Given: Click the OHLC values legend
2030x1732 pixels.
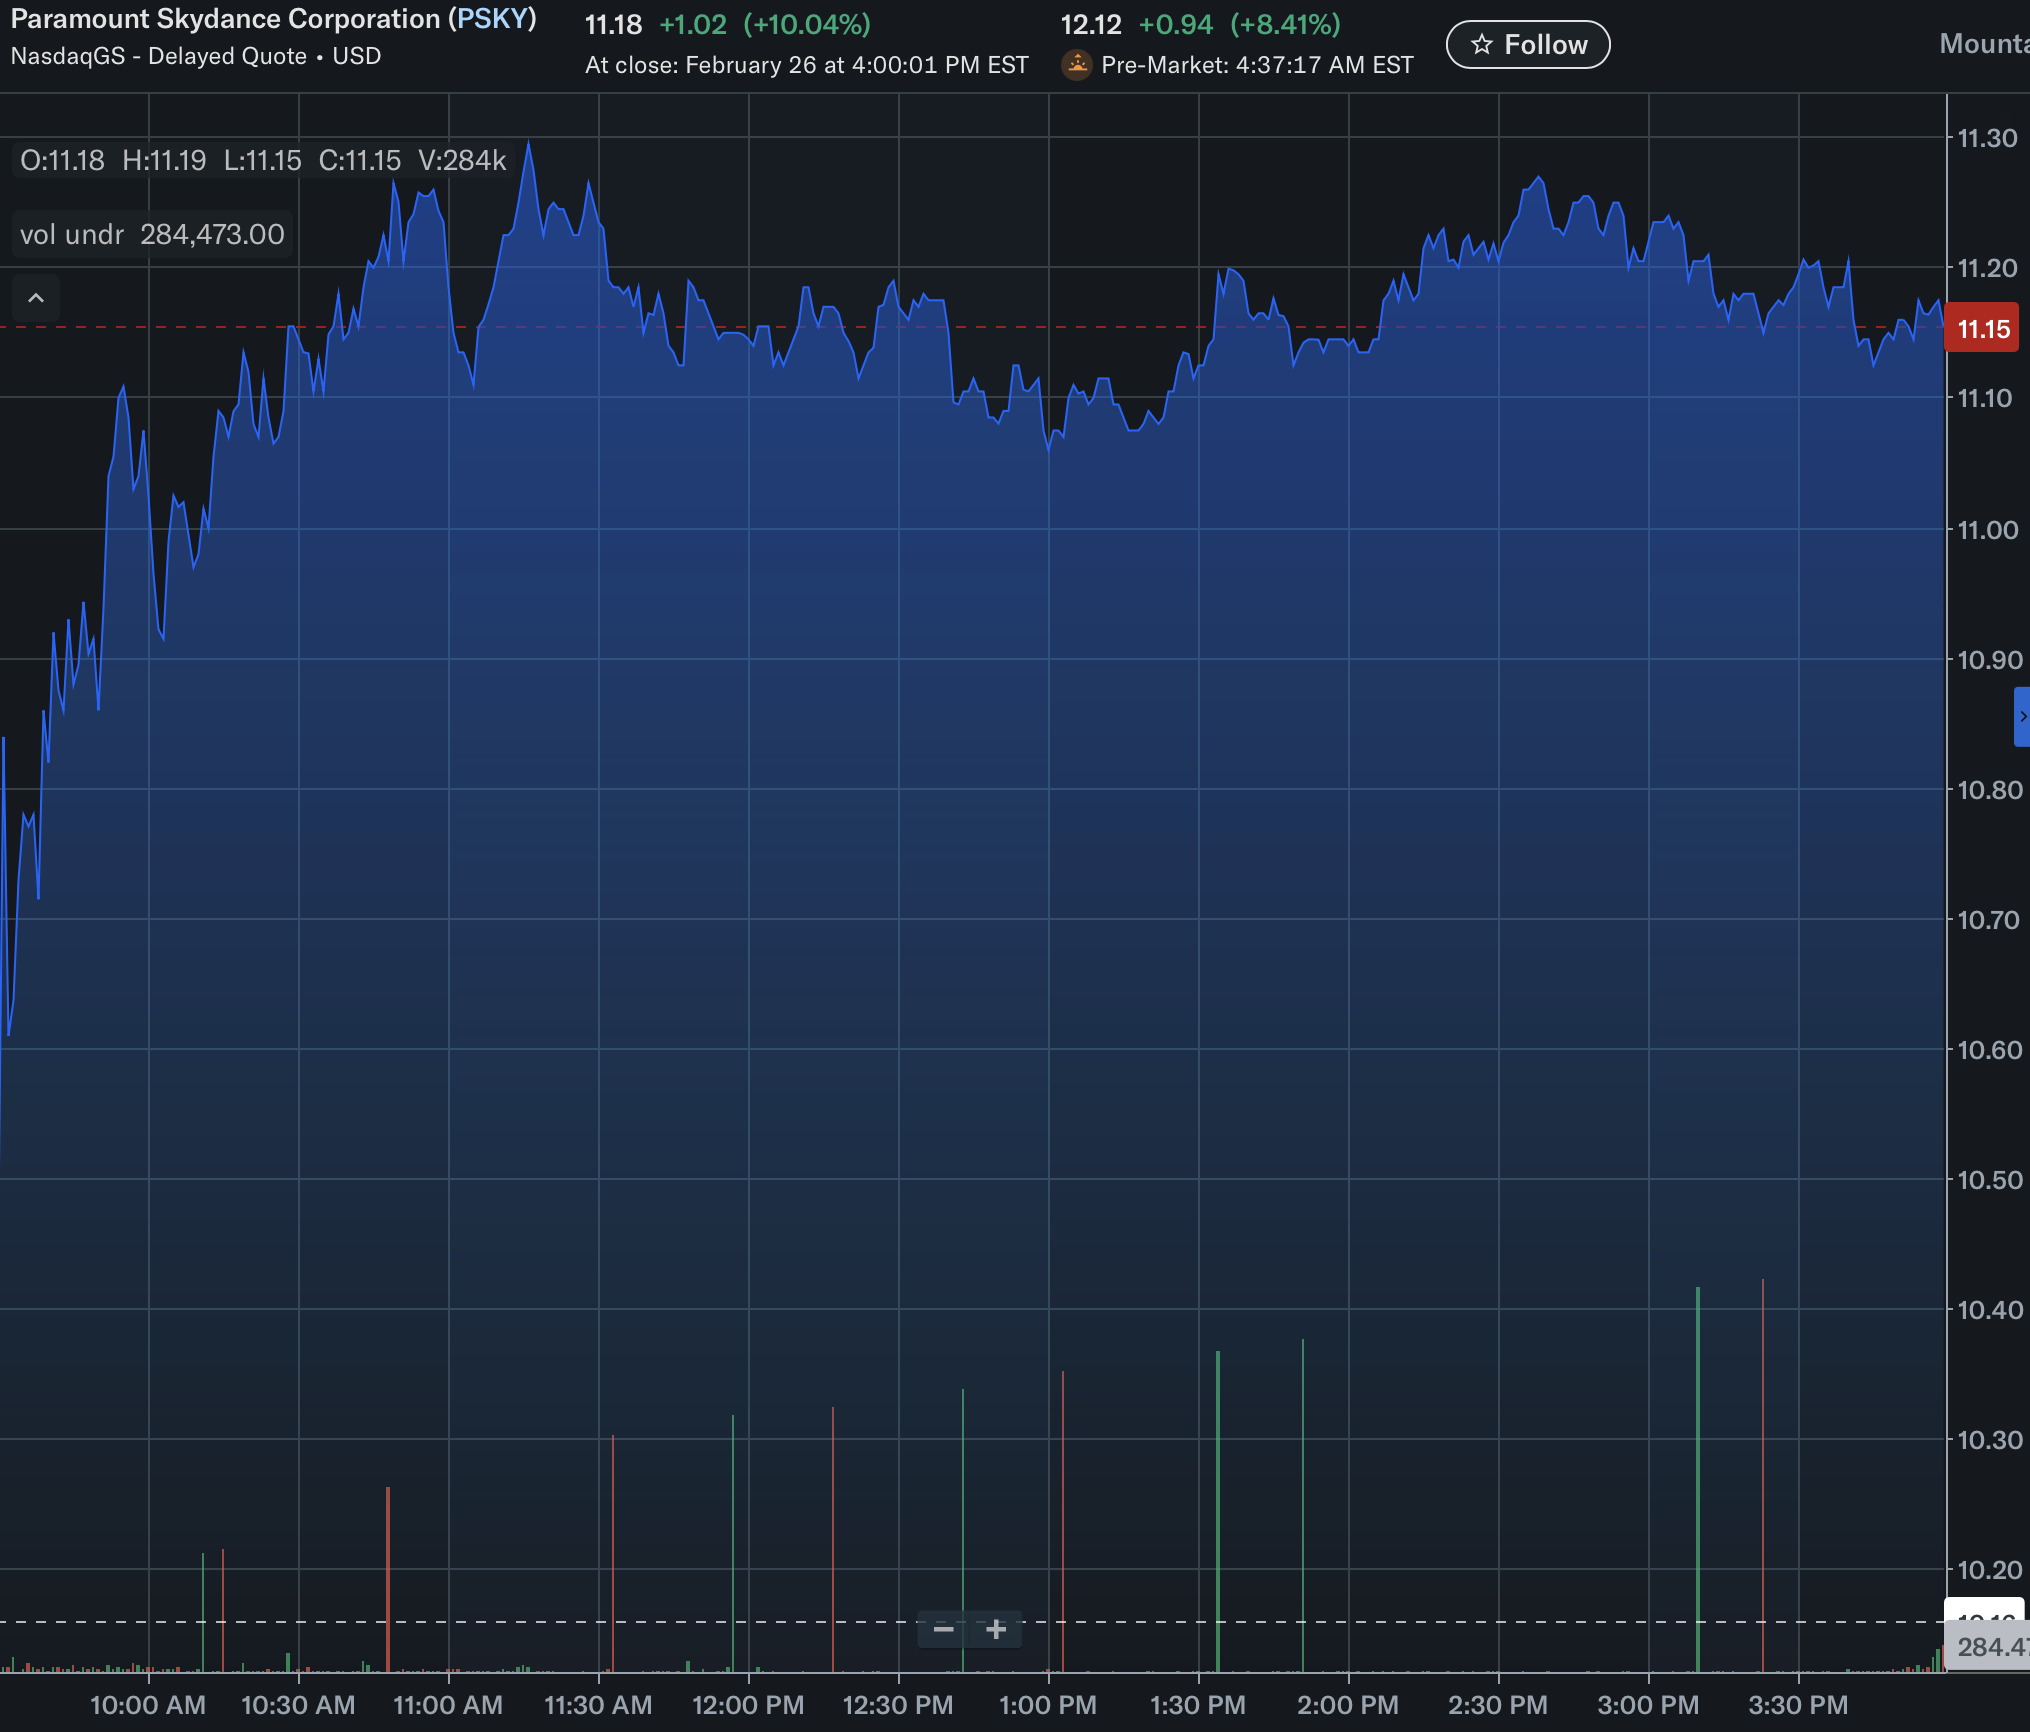Looking at the screenshot, I should pyautogui.click(x=263, y=160).
